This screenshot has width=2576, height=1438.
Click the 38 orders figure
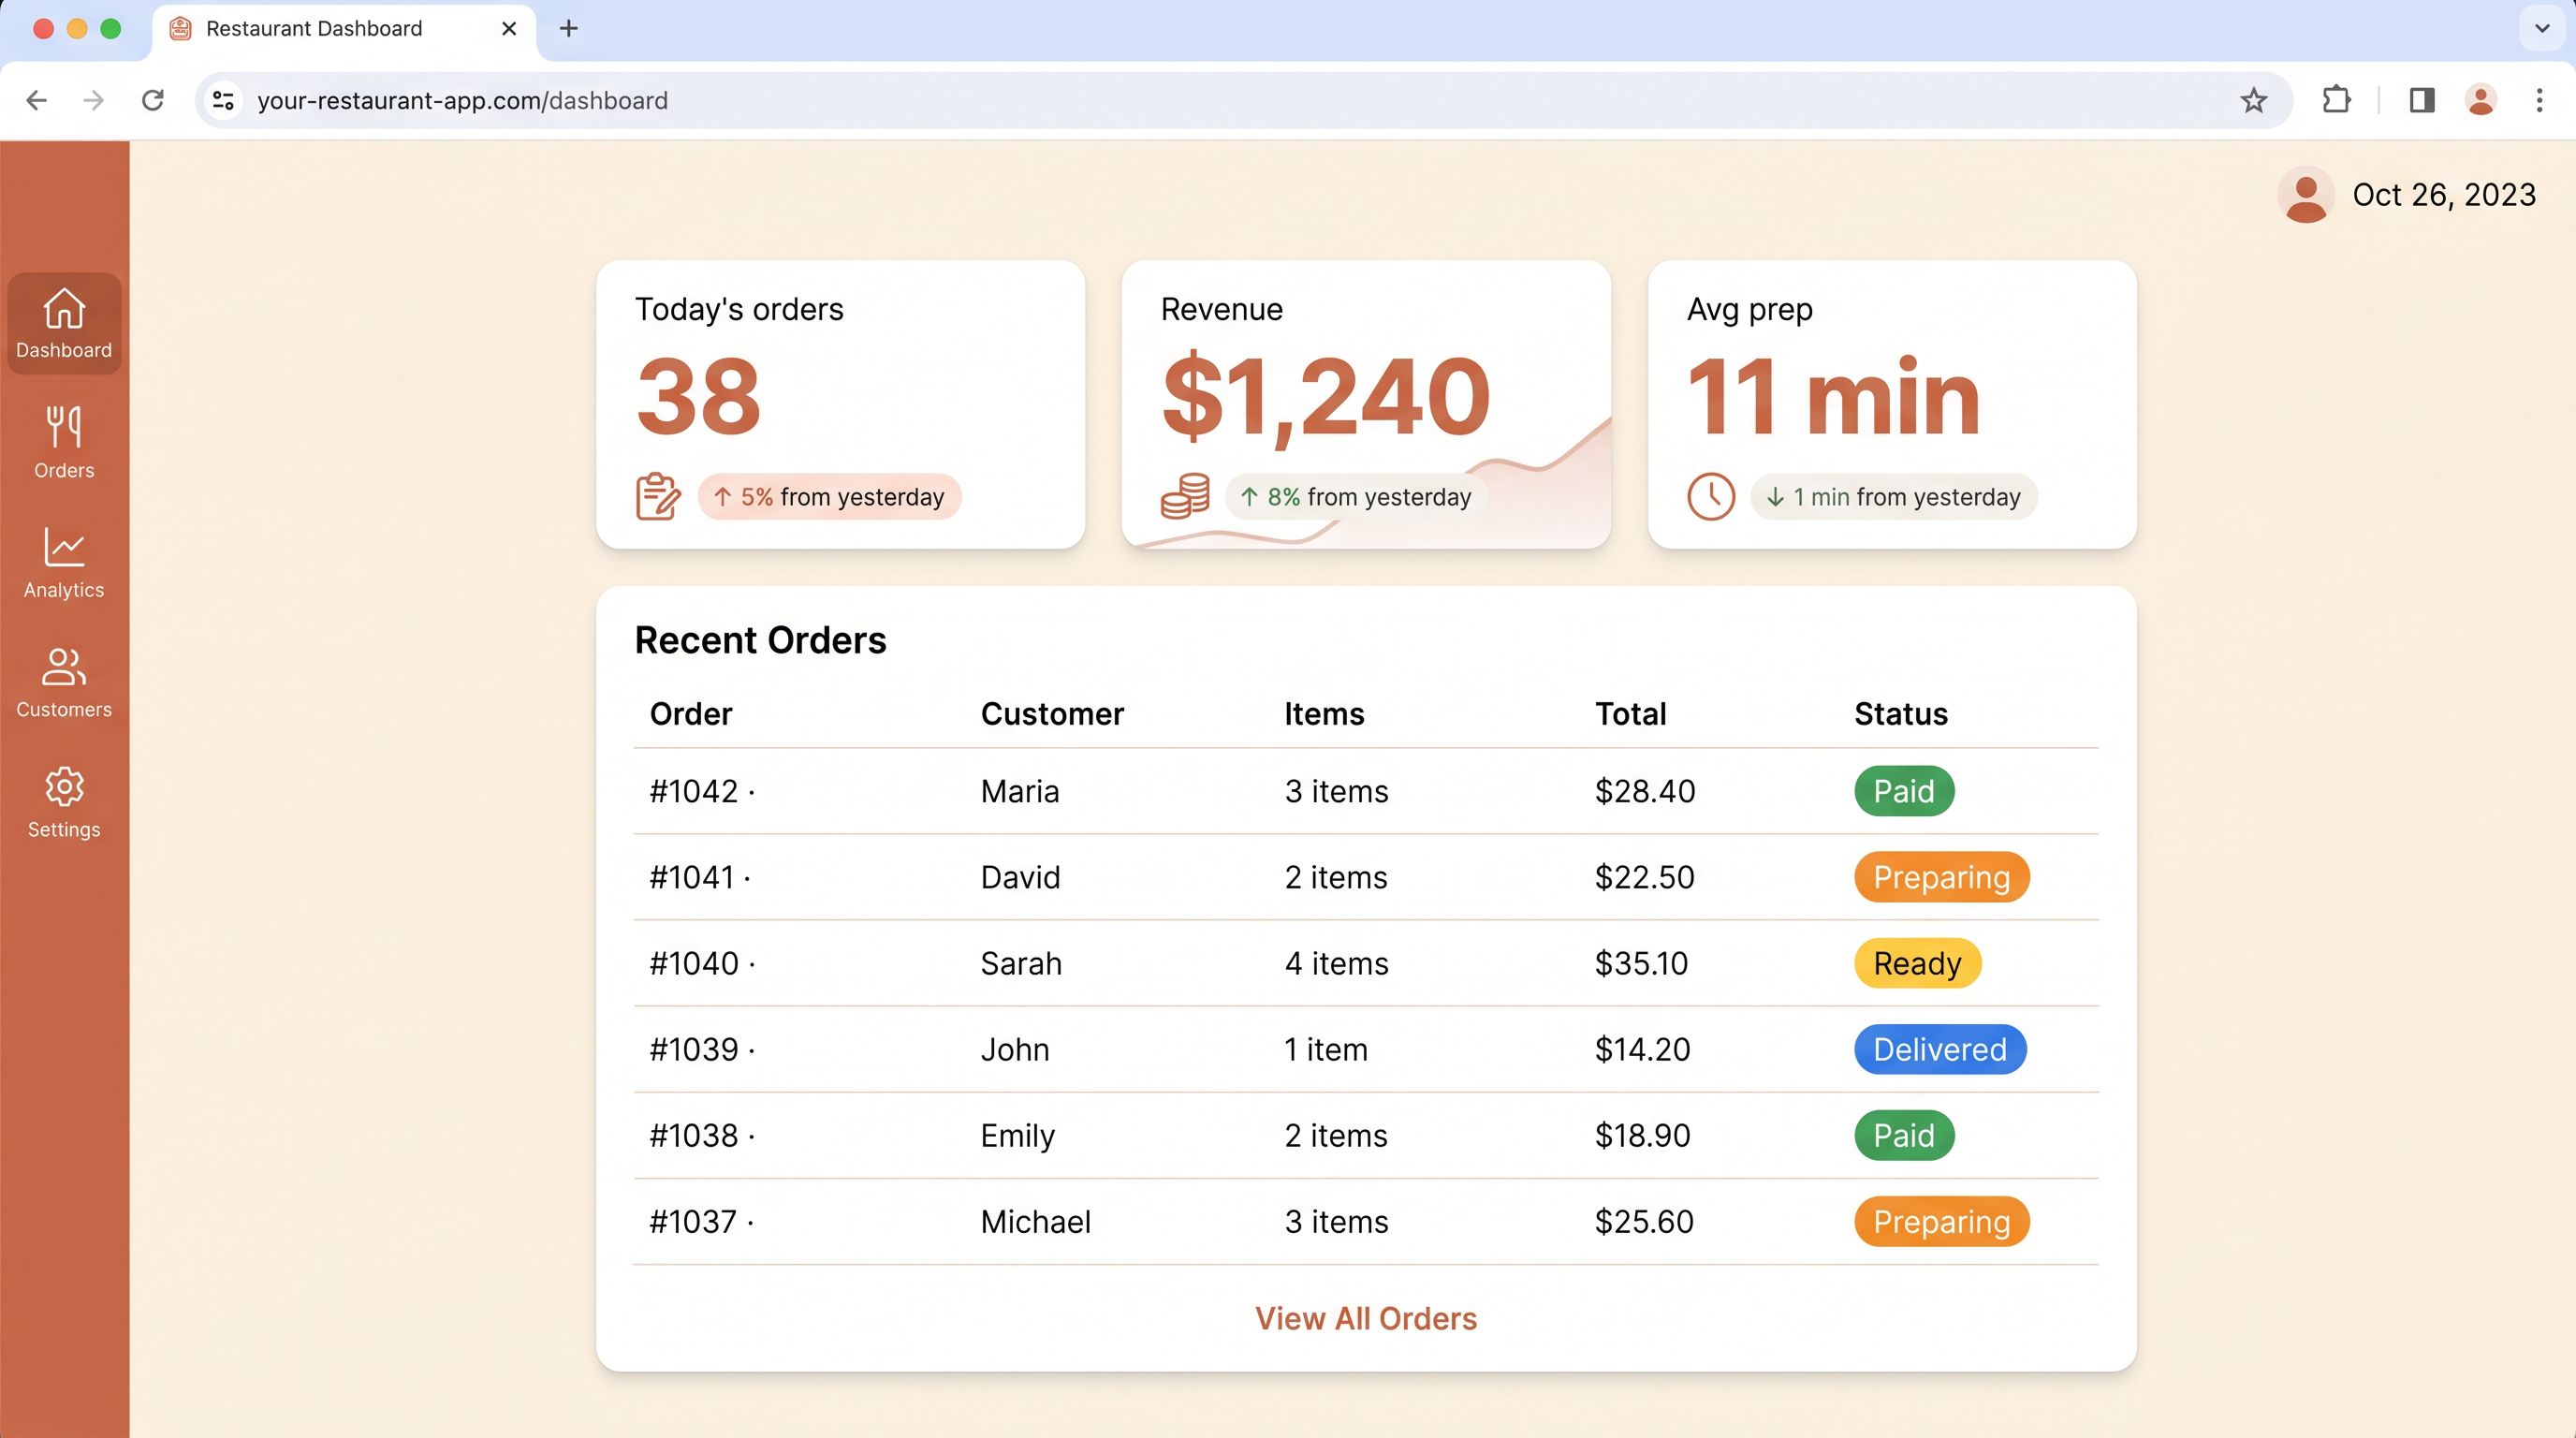(698, 397)
